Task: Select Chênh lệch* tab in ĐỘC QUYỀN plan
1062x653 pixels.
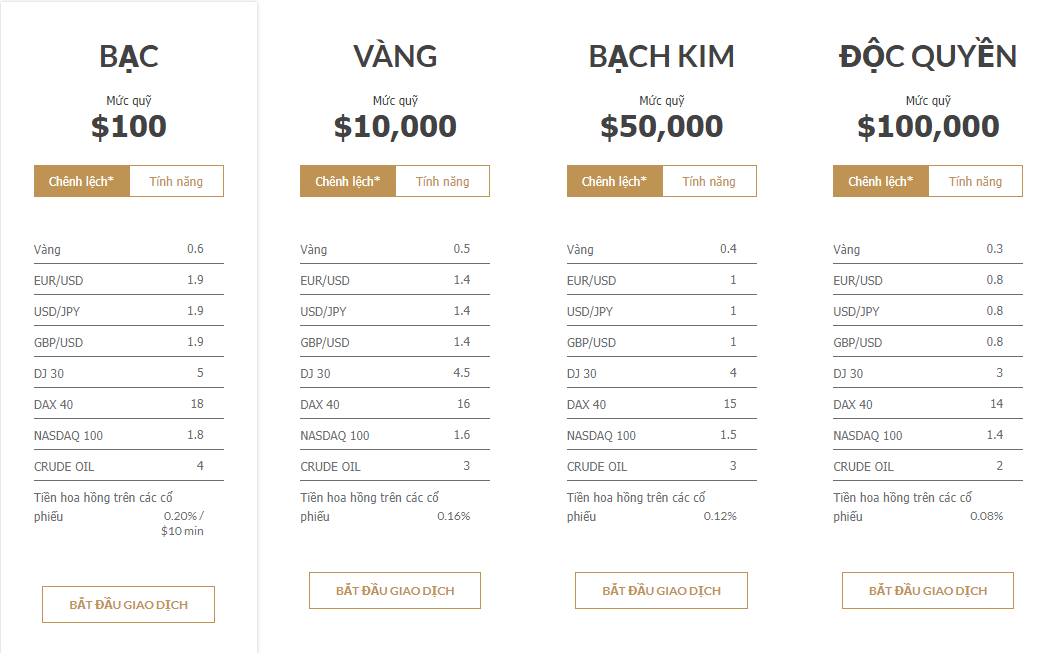Action: point(880,182)
